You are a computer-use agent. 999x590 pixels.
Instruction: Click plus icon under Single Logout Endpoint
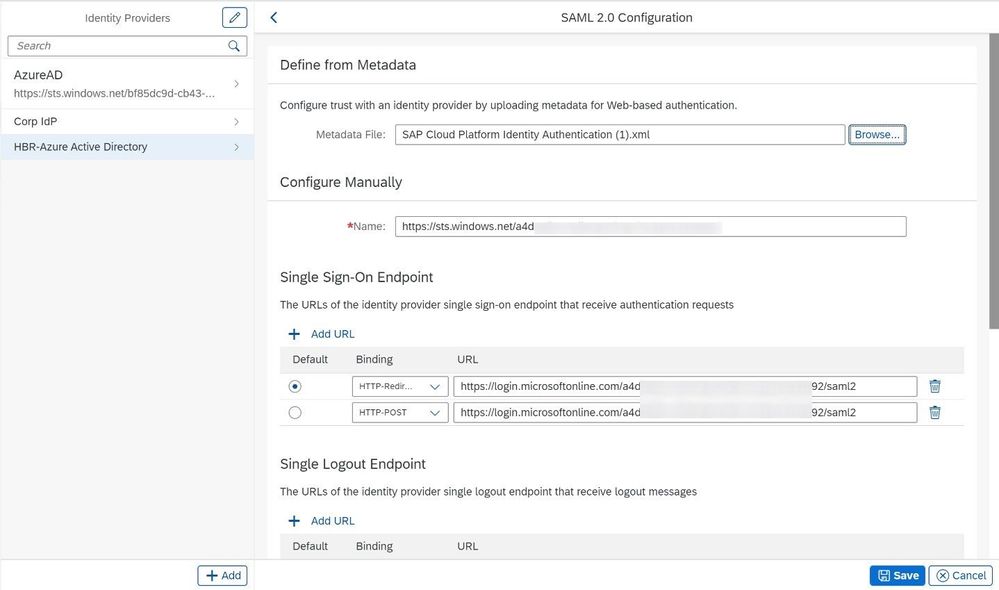(x=294, y=521)
